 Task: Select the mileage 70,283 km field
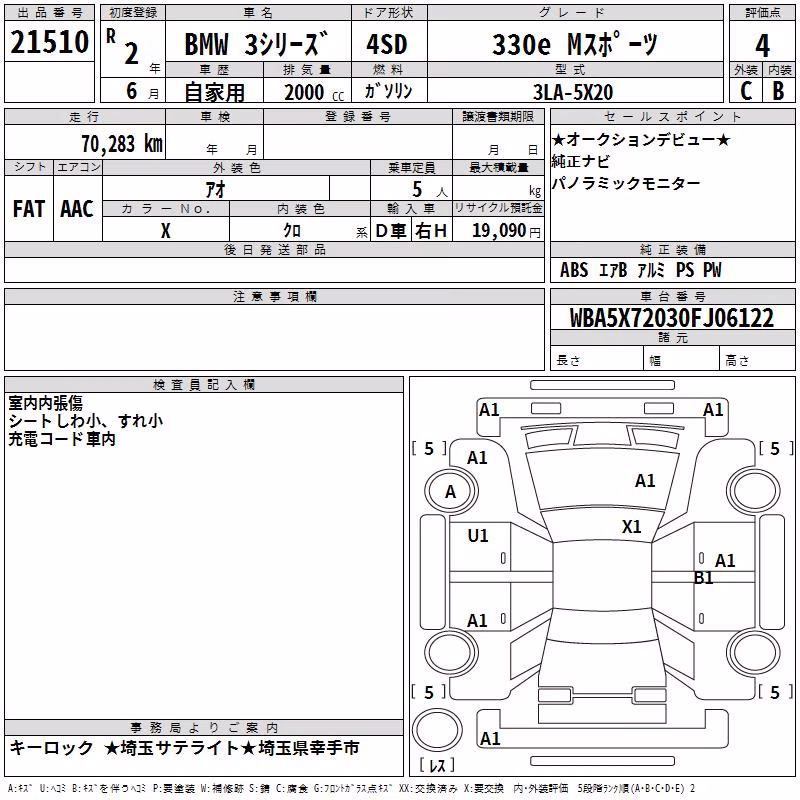click(85, 143)
